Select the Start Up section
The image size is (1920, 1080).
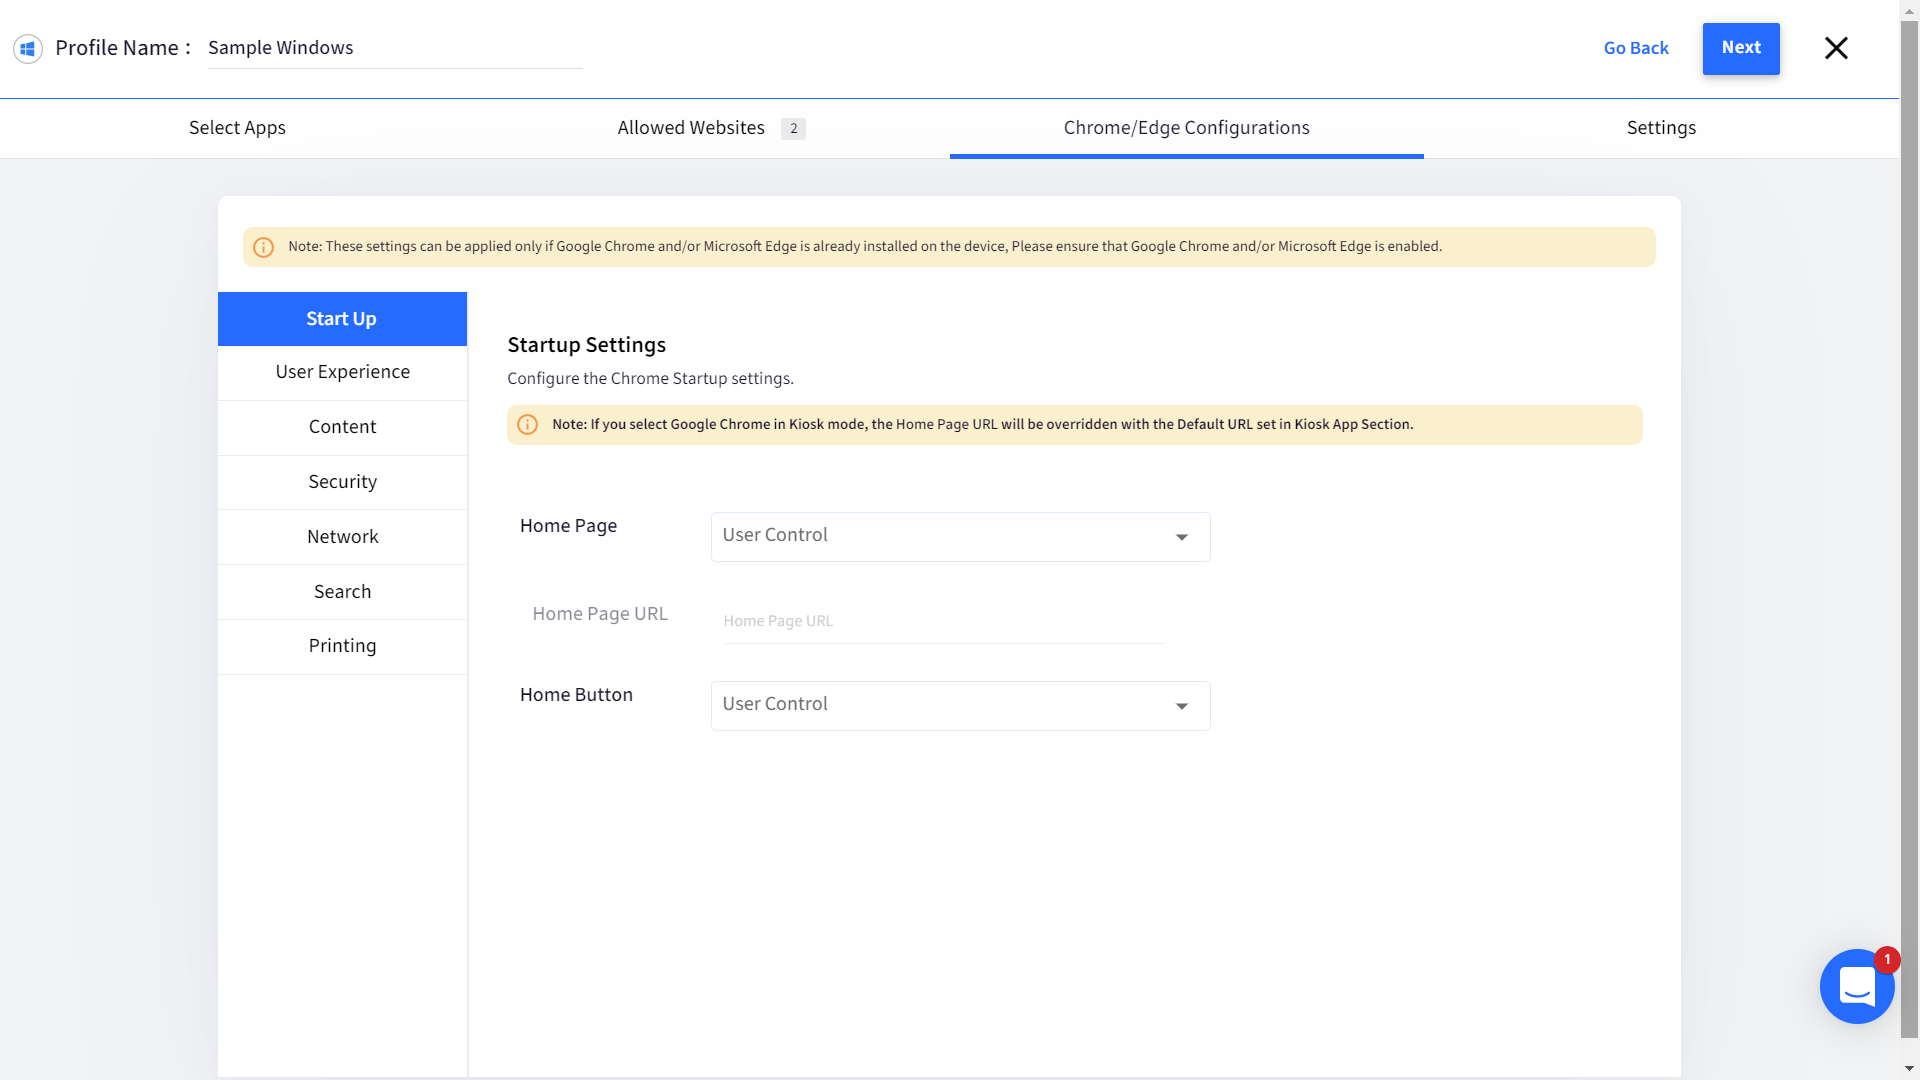[341, 318]
